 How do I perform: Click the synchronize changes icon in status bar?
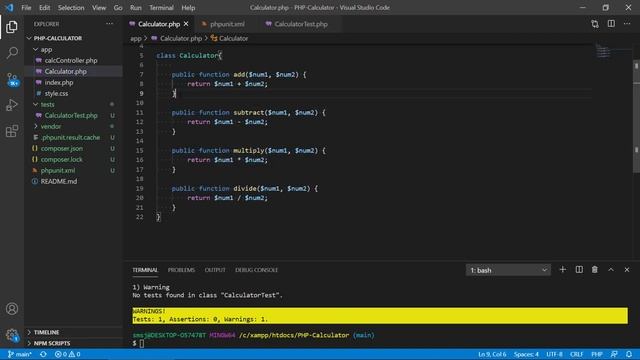pyautogui.click(x=43, y=354)
